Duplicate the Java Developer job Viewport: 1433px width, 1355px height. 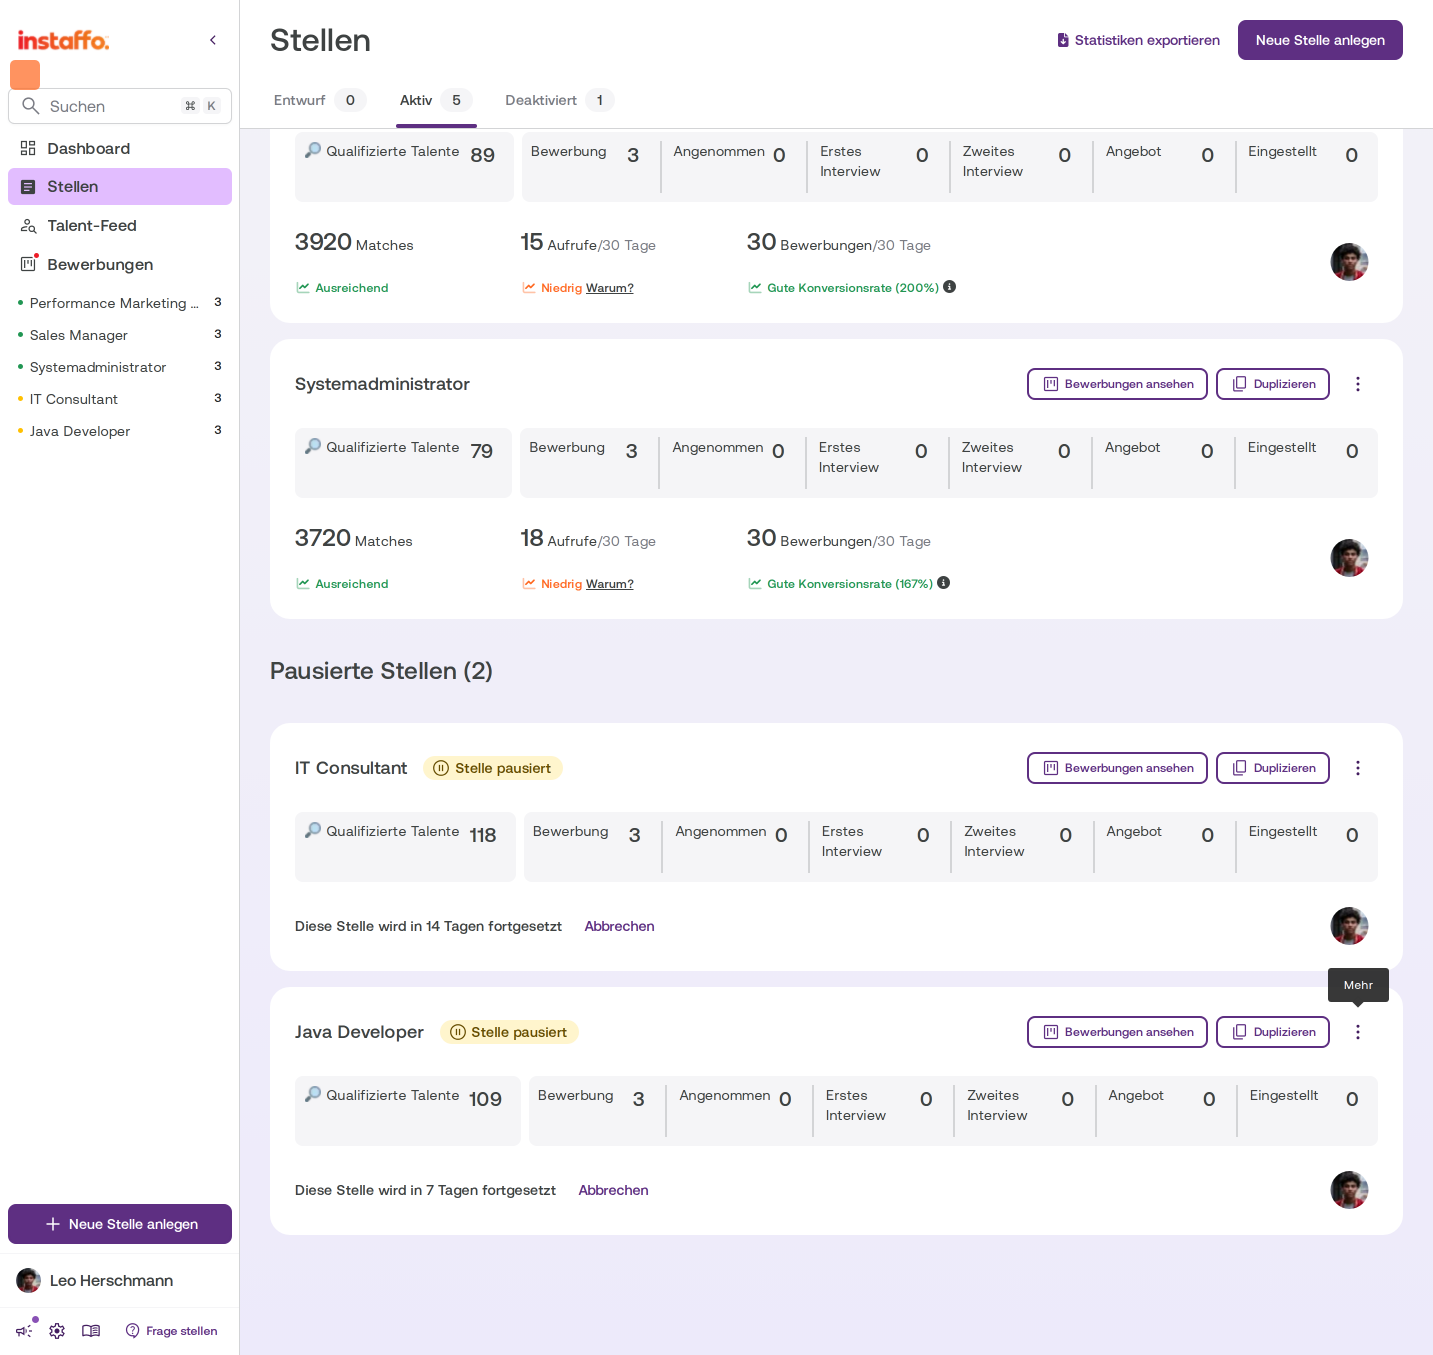pos(1273,1032)
